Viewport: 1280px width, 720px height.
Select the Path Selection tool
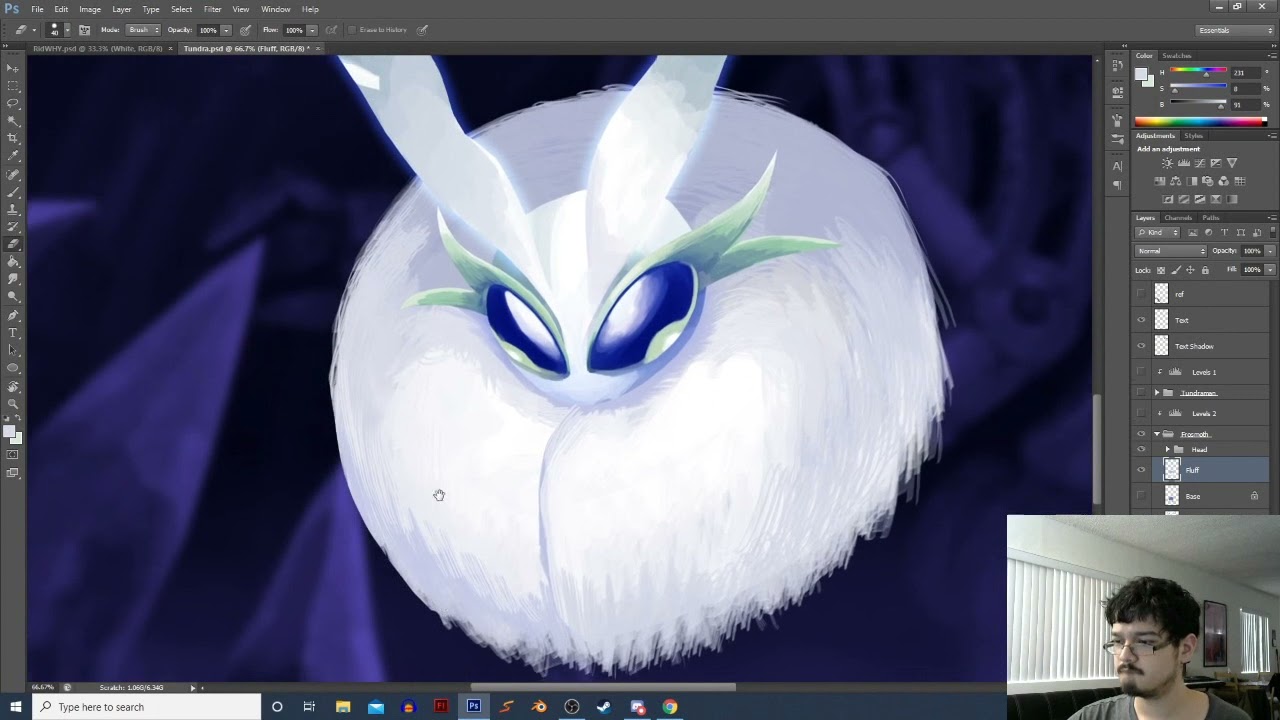13,350
